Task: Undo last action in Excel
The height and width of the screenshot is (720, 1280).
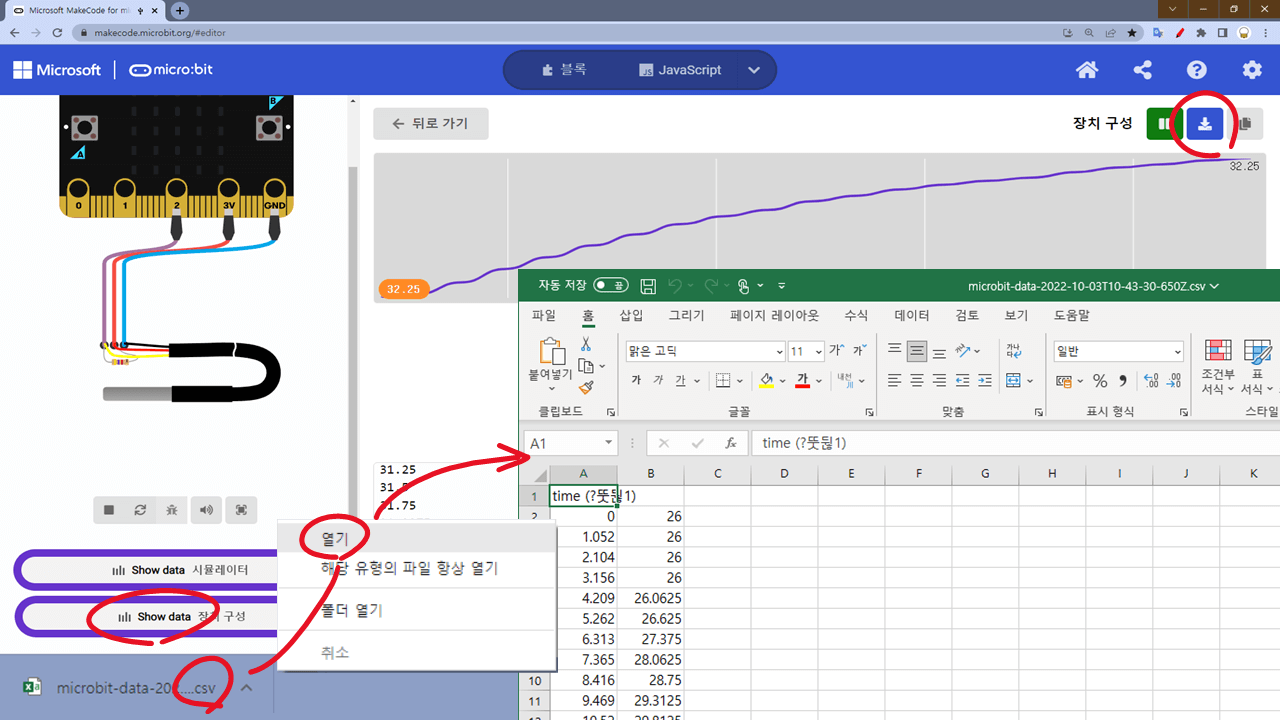Action: 675,286
